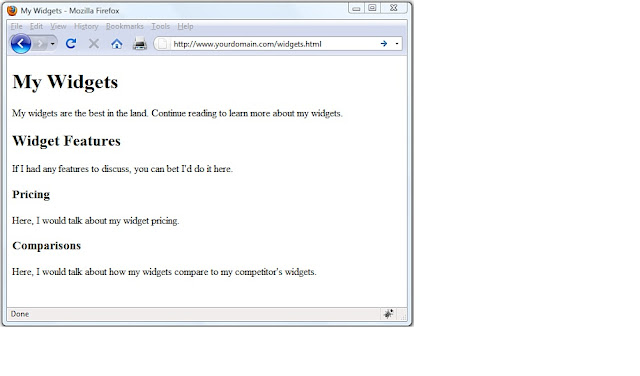Open the File menu
The height and width of the screenshot is (376, 640).
pos(16,26)
